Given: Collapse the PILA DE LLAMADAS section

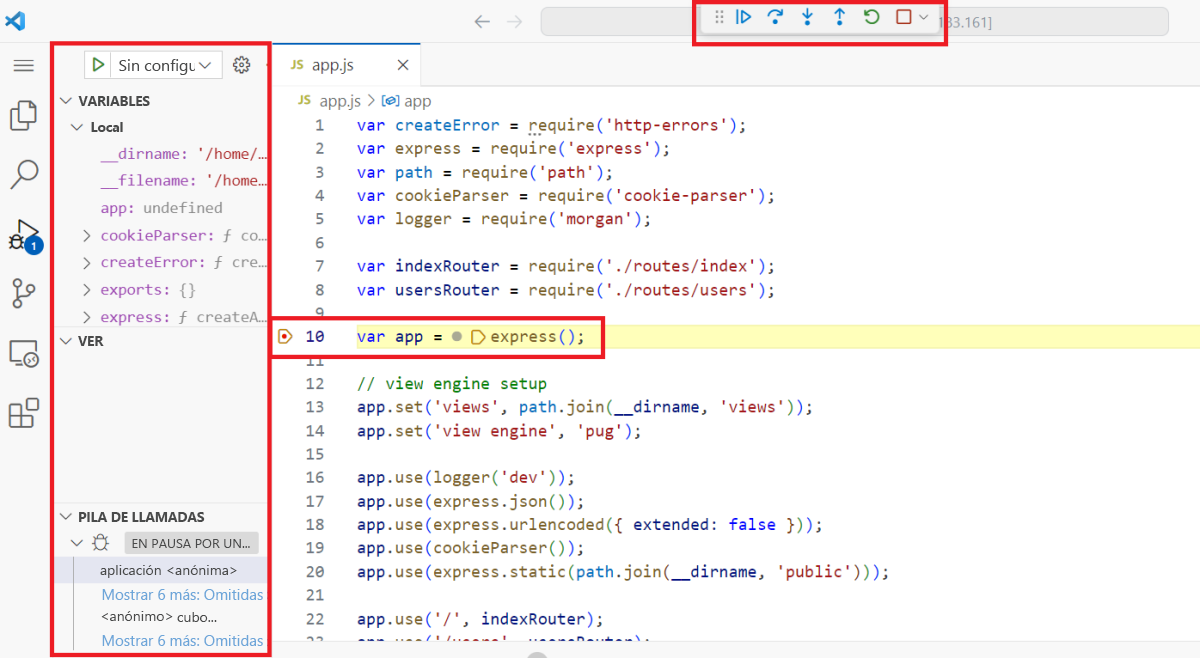Looking at the screenshot, I should click(67, 517).
